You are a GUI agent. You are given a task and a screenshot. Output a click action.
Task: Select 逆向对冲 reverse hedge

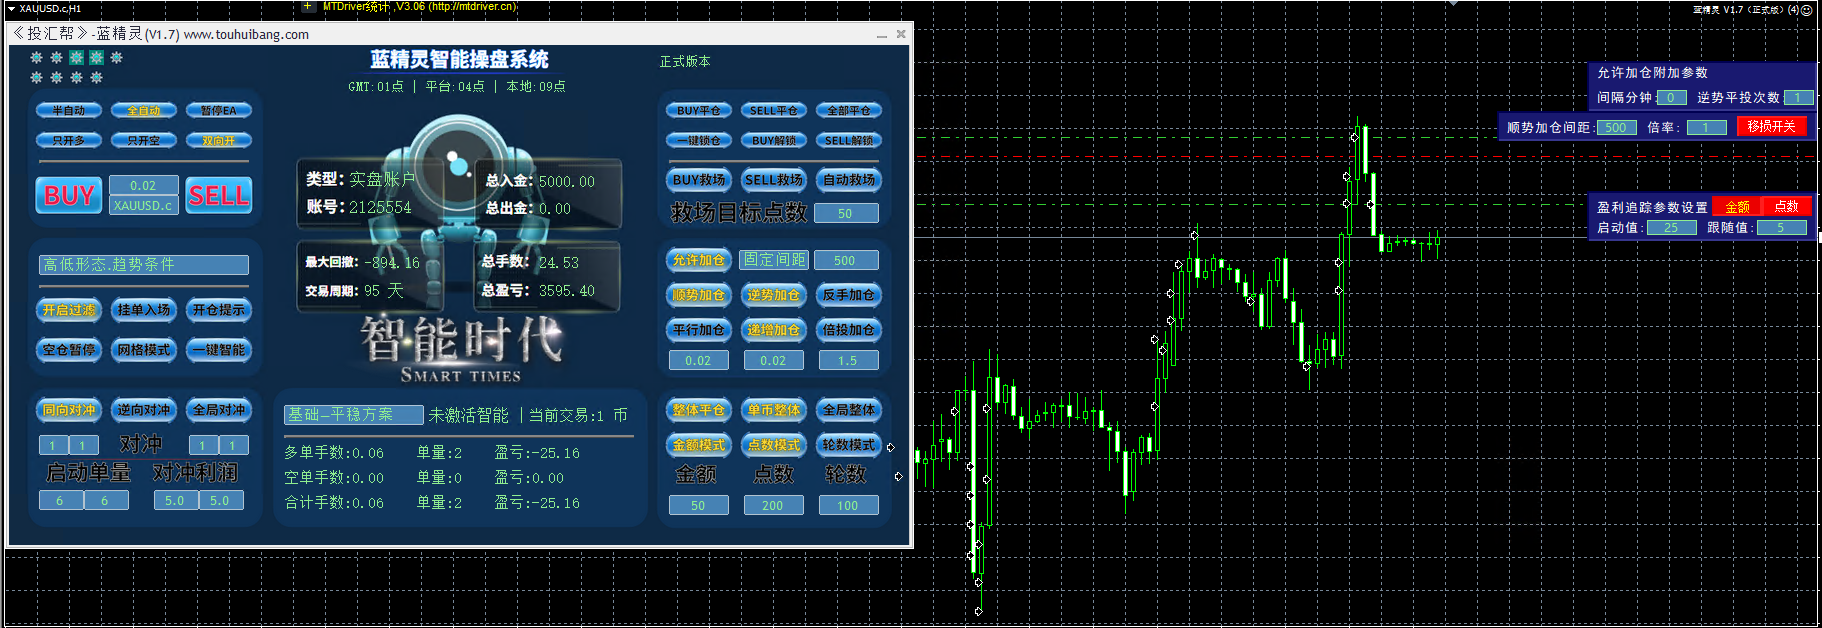pos(144,410)
